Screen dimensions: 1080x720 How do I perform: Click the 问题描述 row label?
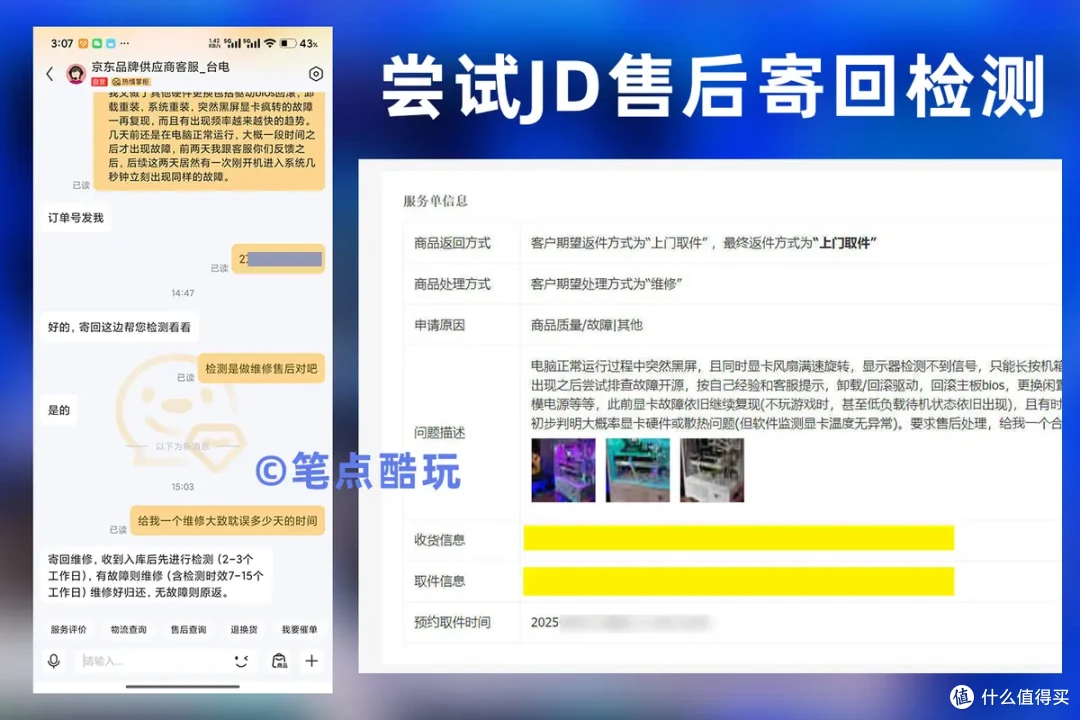[x=439, y=433]
